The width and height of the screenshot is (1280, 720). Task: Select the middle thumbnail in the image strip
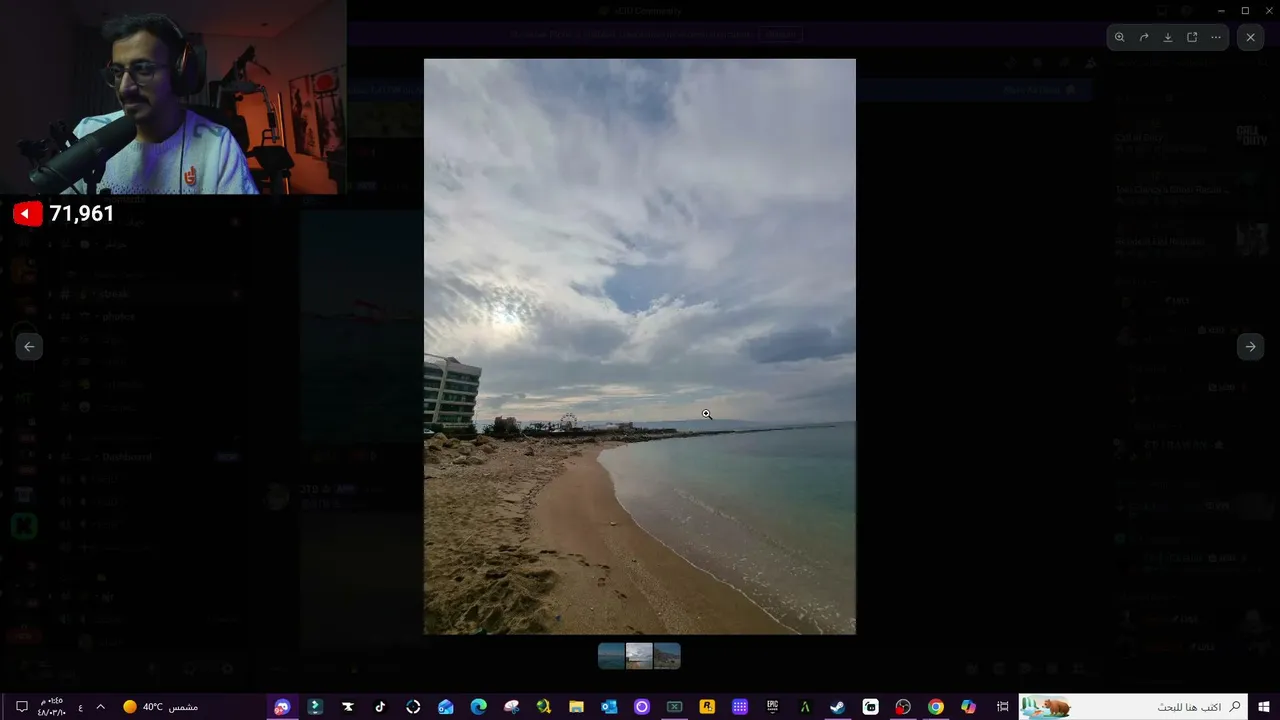coord(639,656)
